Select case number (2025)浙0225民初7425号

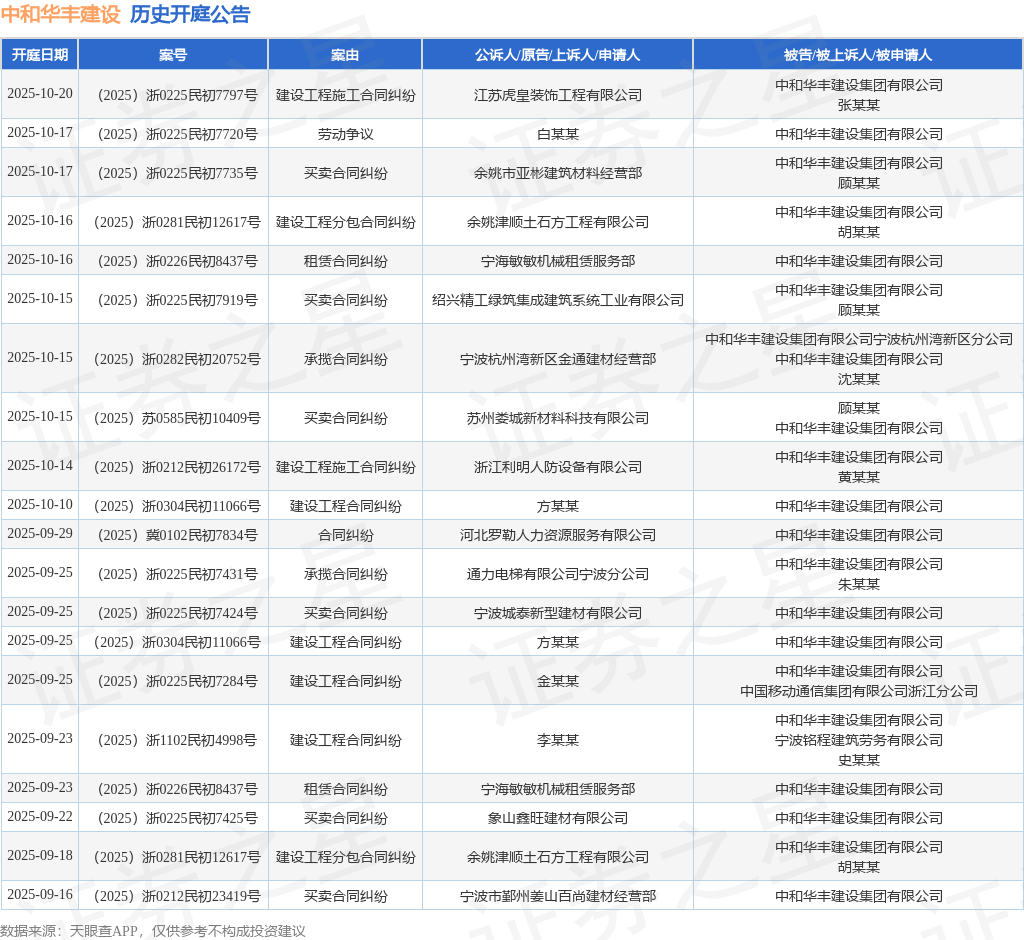[x=177, y=818]
